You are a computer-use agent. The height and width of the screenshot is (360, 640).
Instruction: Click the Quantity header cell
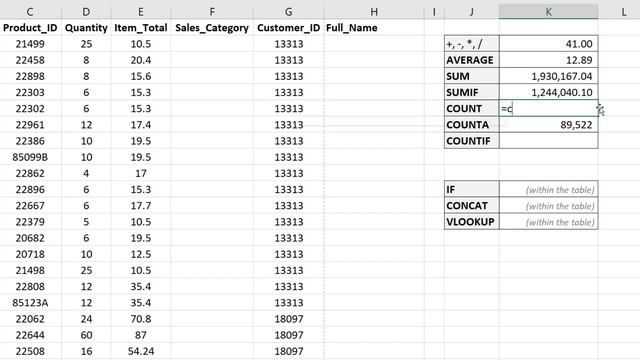click(86, 28)
